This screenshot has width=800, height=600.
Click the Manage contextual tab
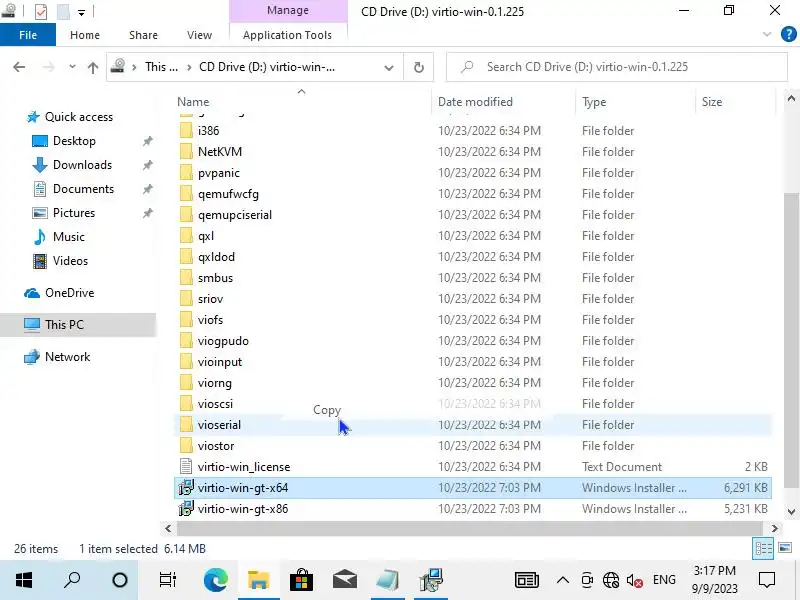(288, 10)
